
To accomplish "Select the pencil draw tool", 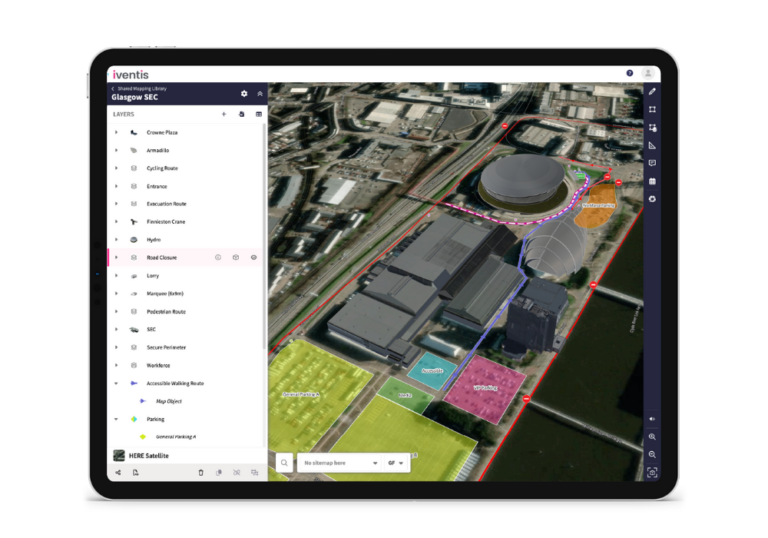I will click(652, 92).
